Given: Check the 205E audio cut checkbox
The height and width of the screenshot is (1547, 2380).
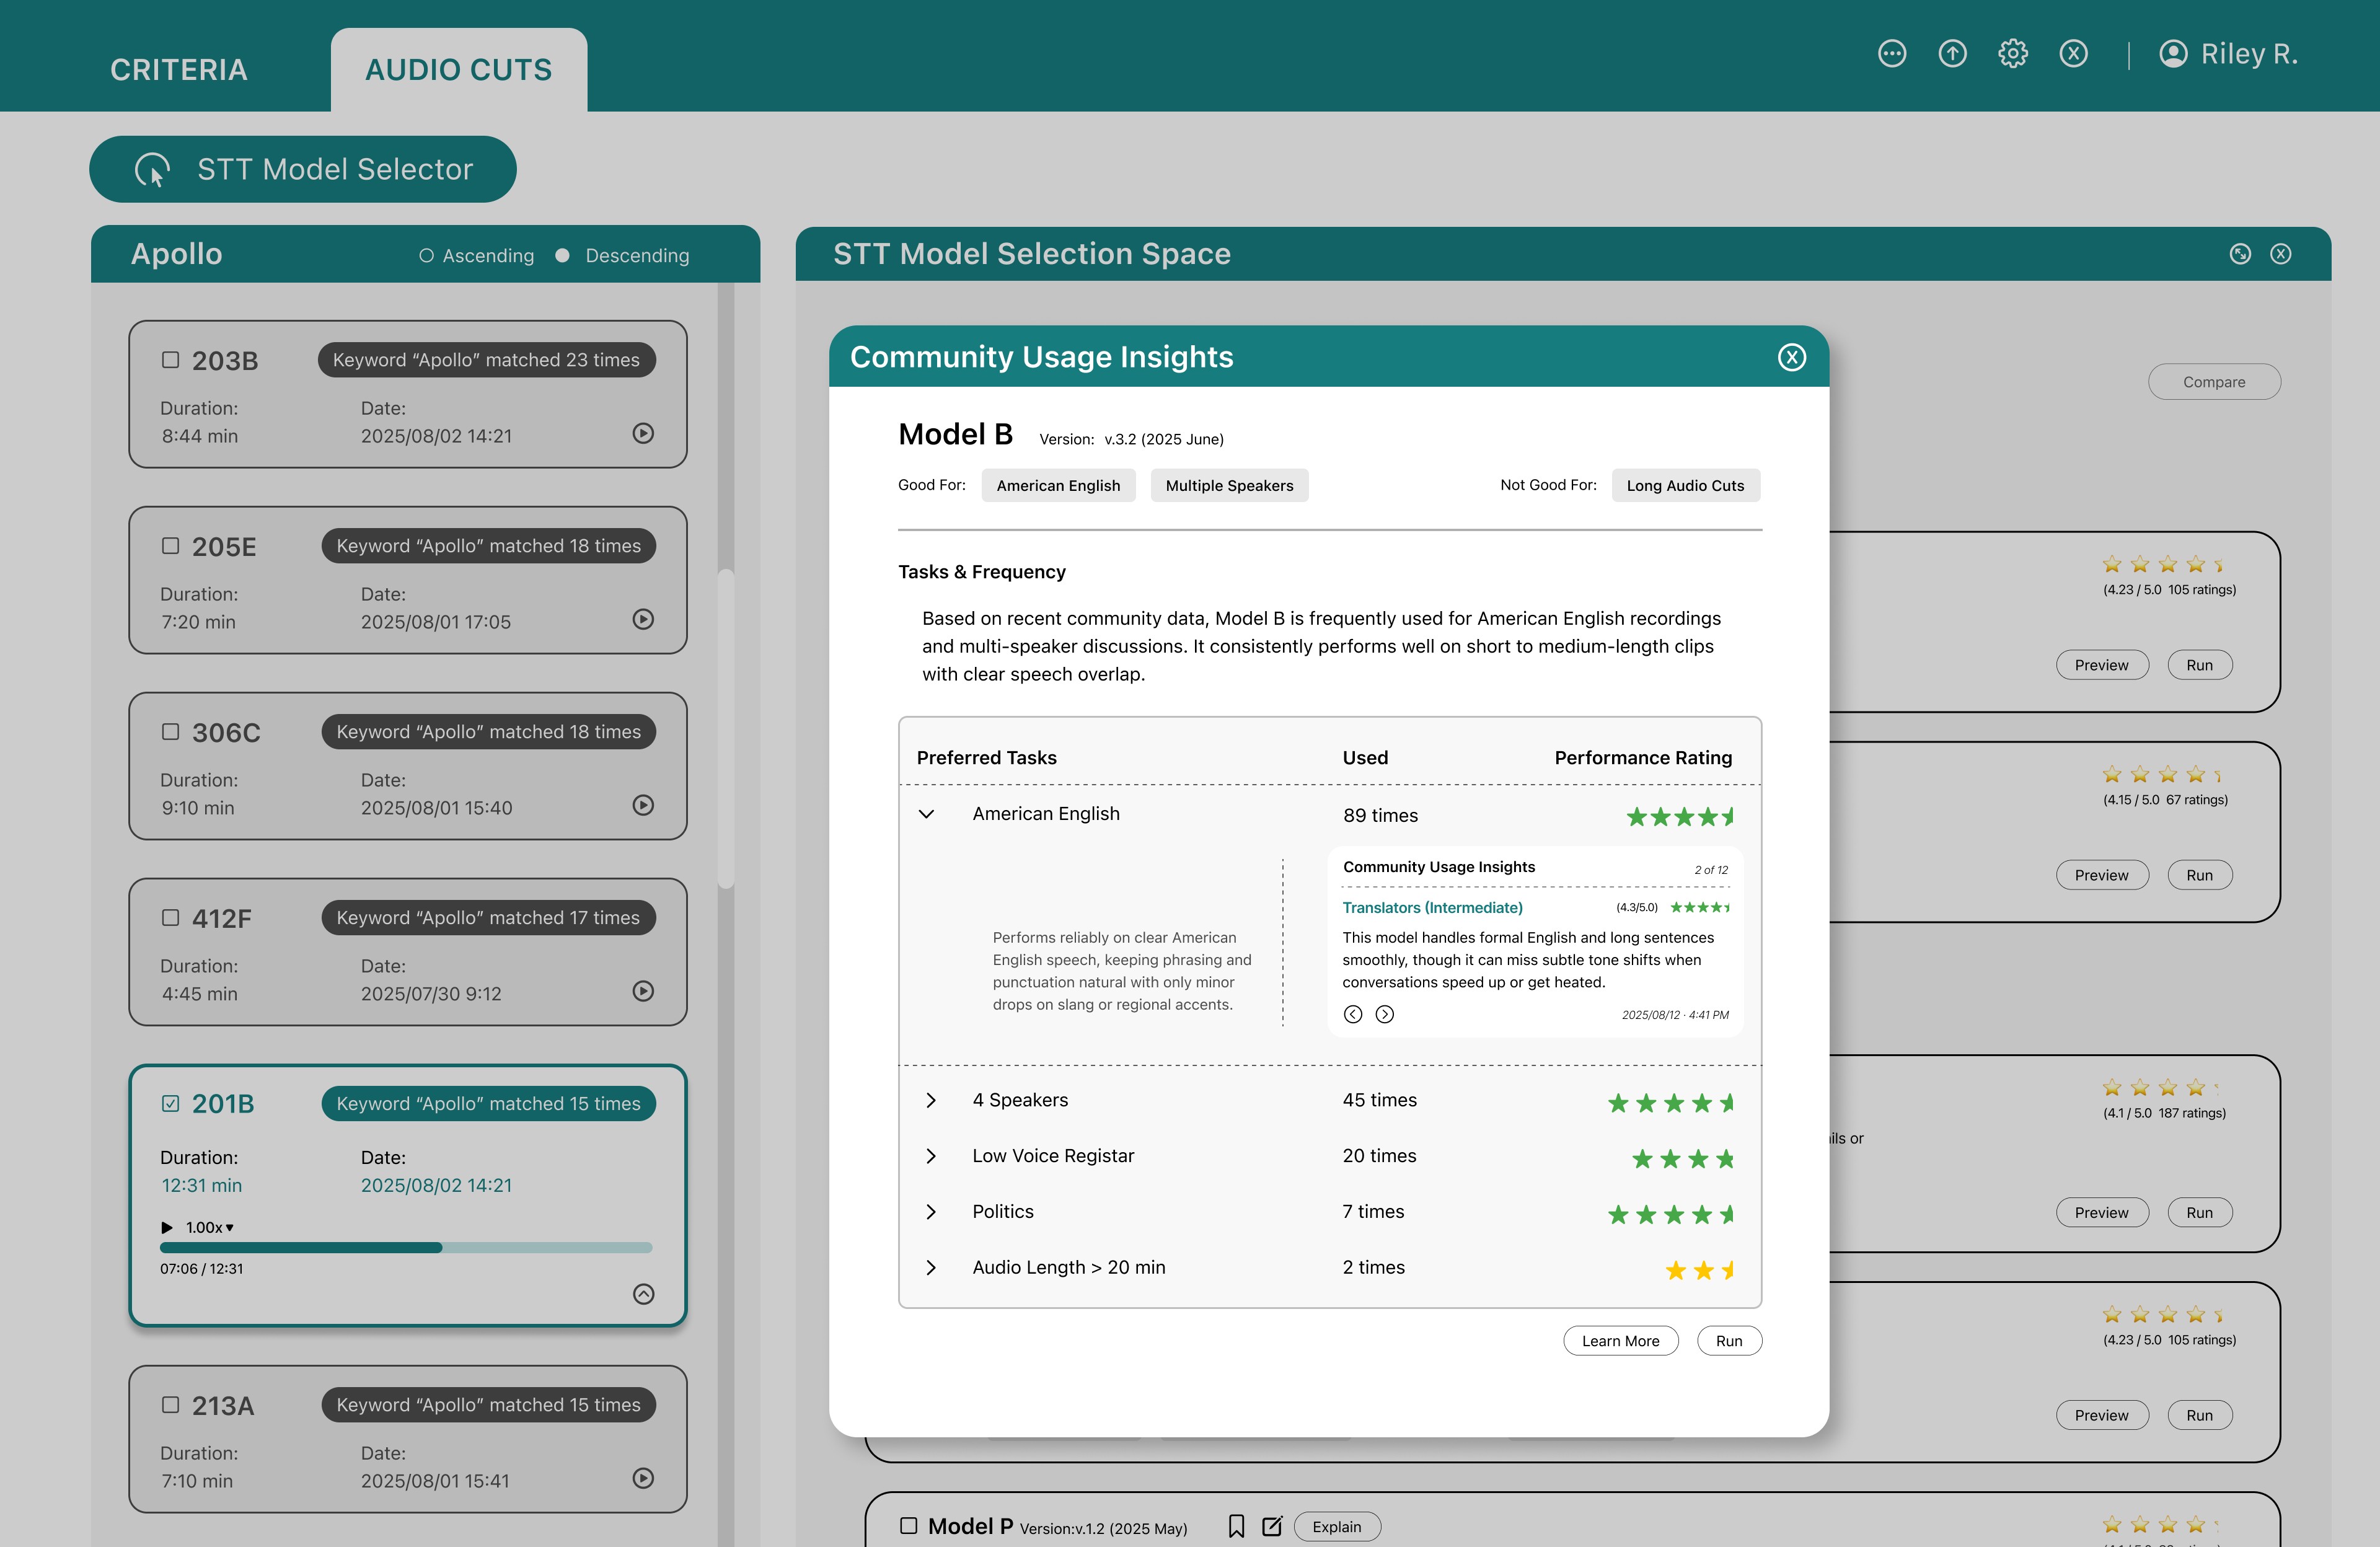Looking at the screenshot, I should coord(170,546).
